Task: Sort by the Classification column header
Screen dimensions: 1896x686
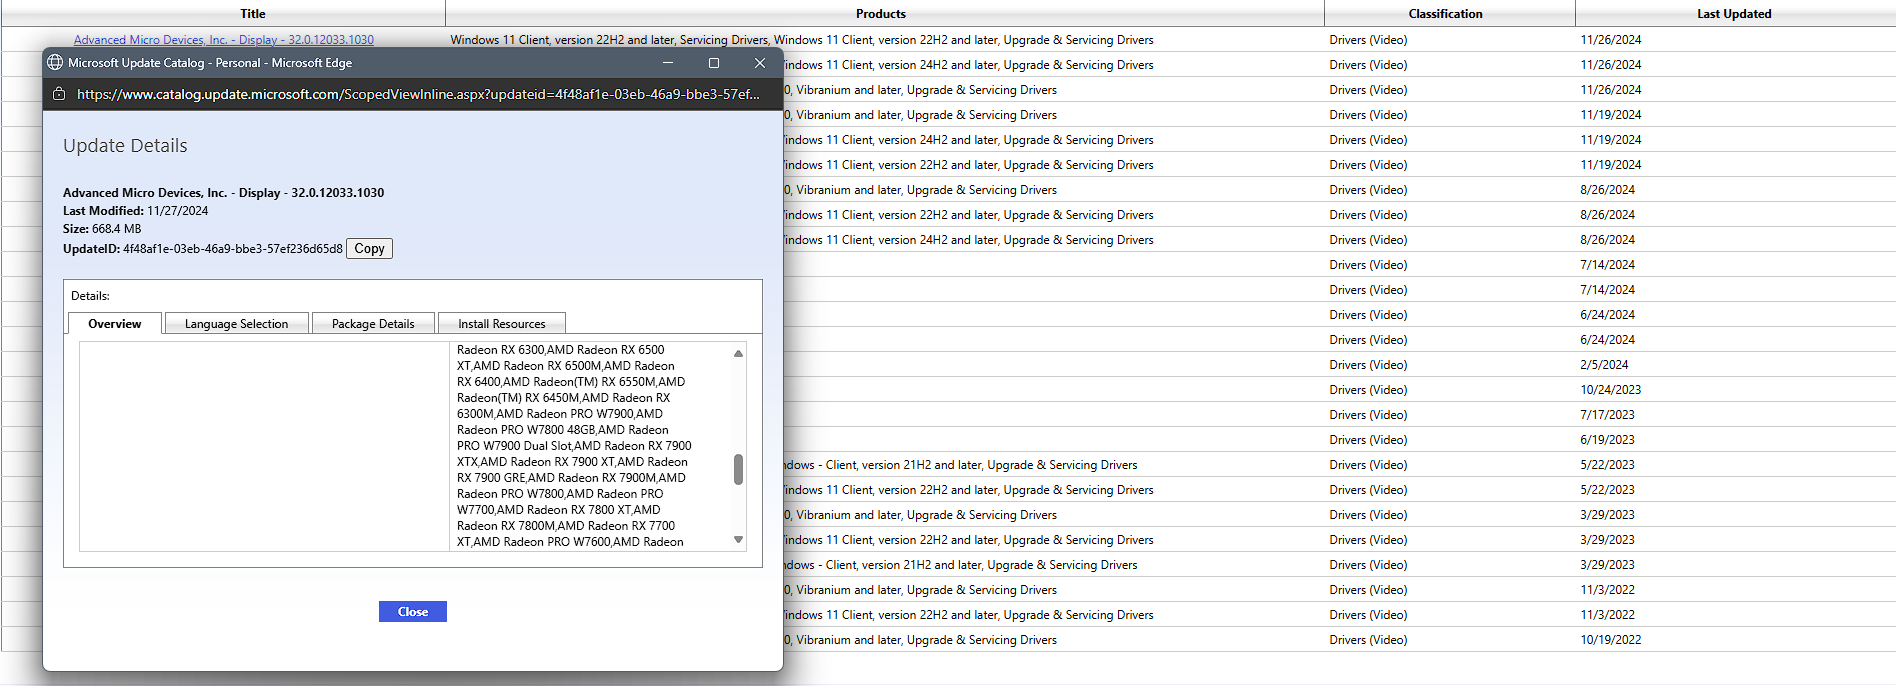Action: click(1445, 14)
